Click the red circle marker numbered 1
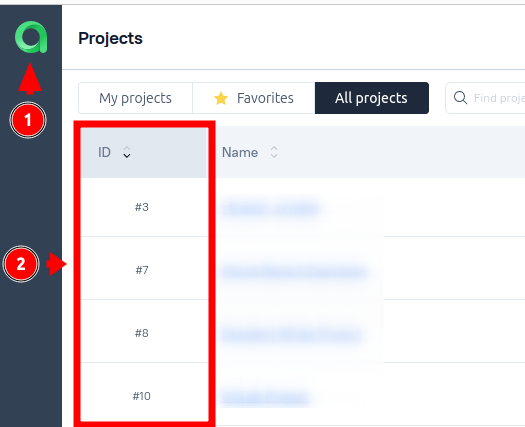This screenshot has height=427, width=525. (28, 120)
